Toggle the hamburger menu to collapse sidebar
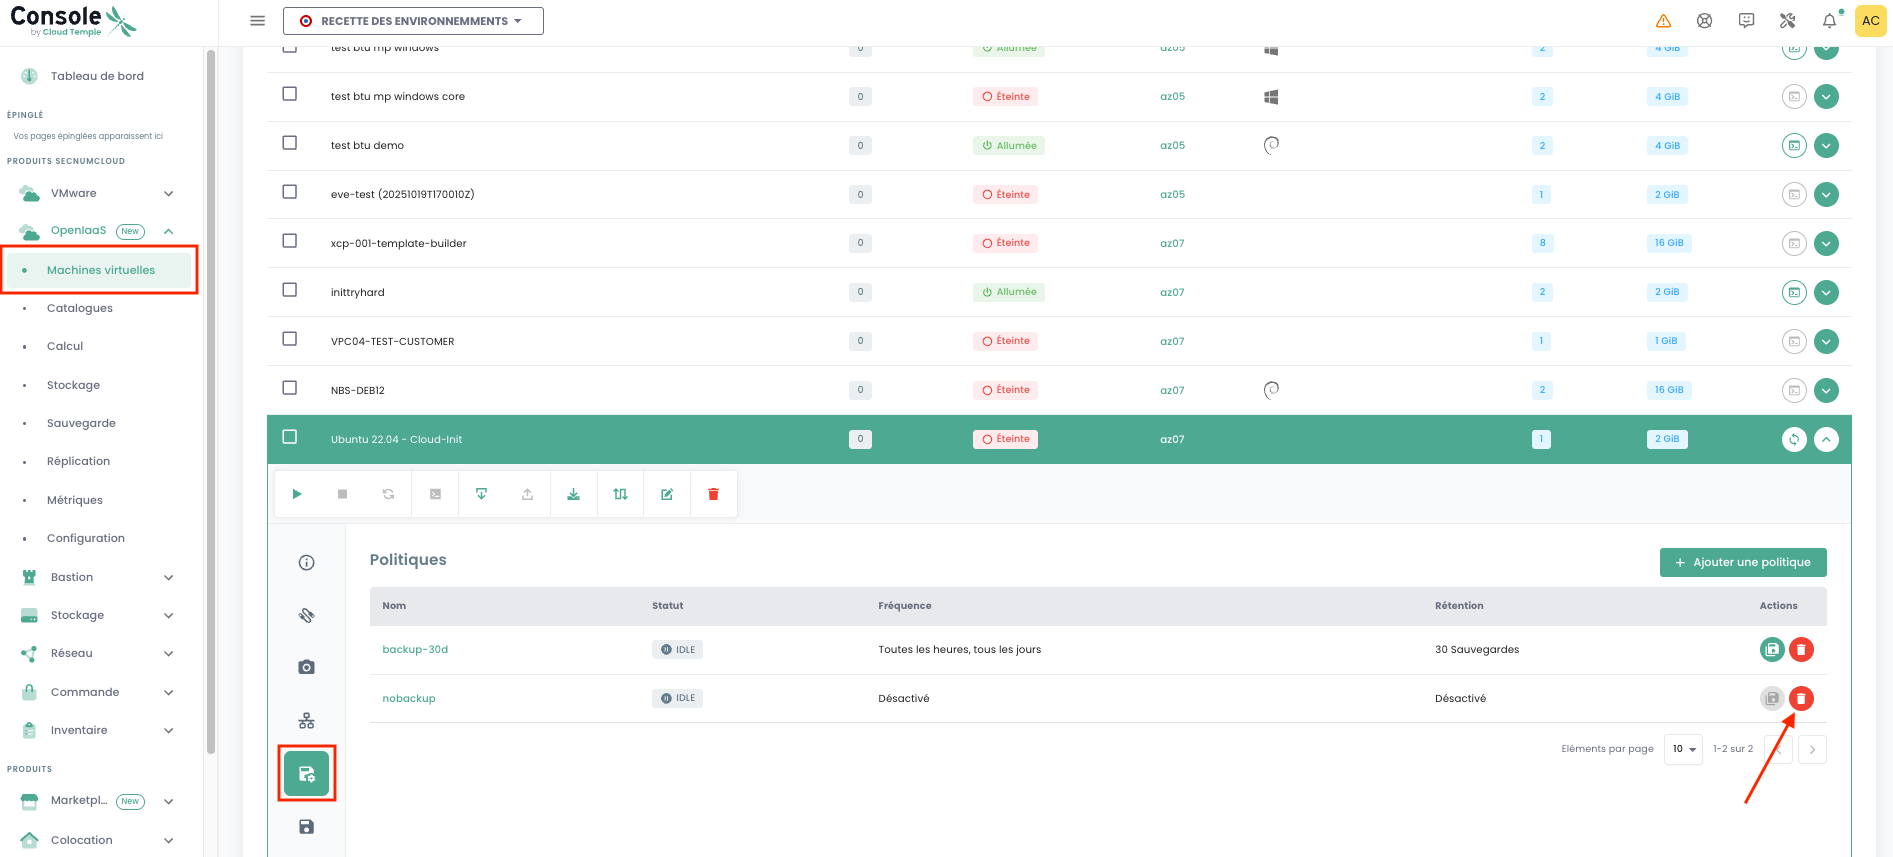This screenshot has height=857, width=1893. [x=258, y=21]
